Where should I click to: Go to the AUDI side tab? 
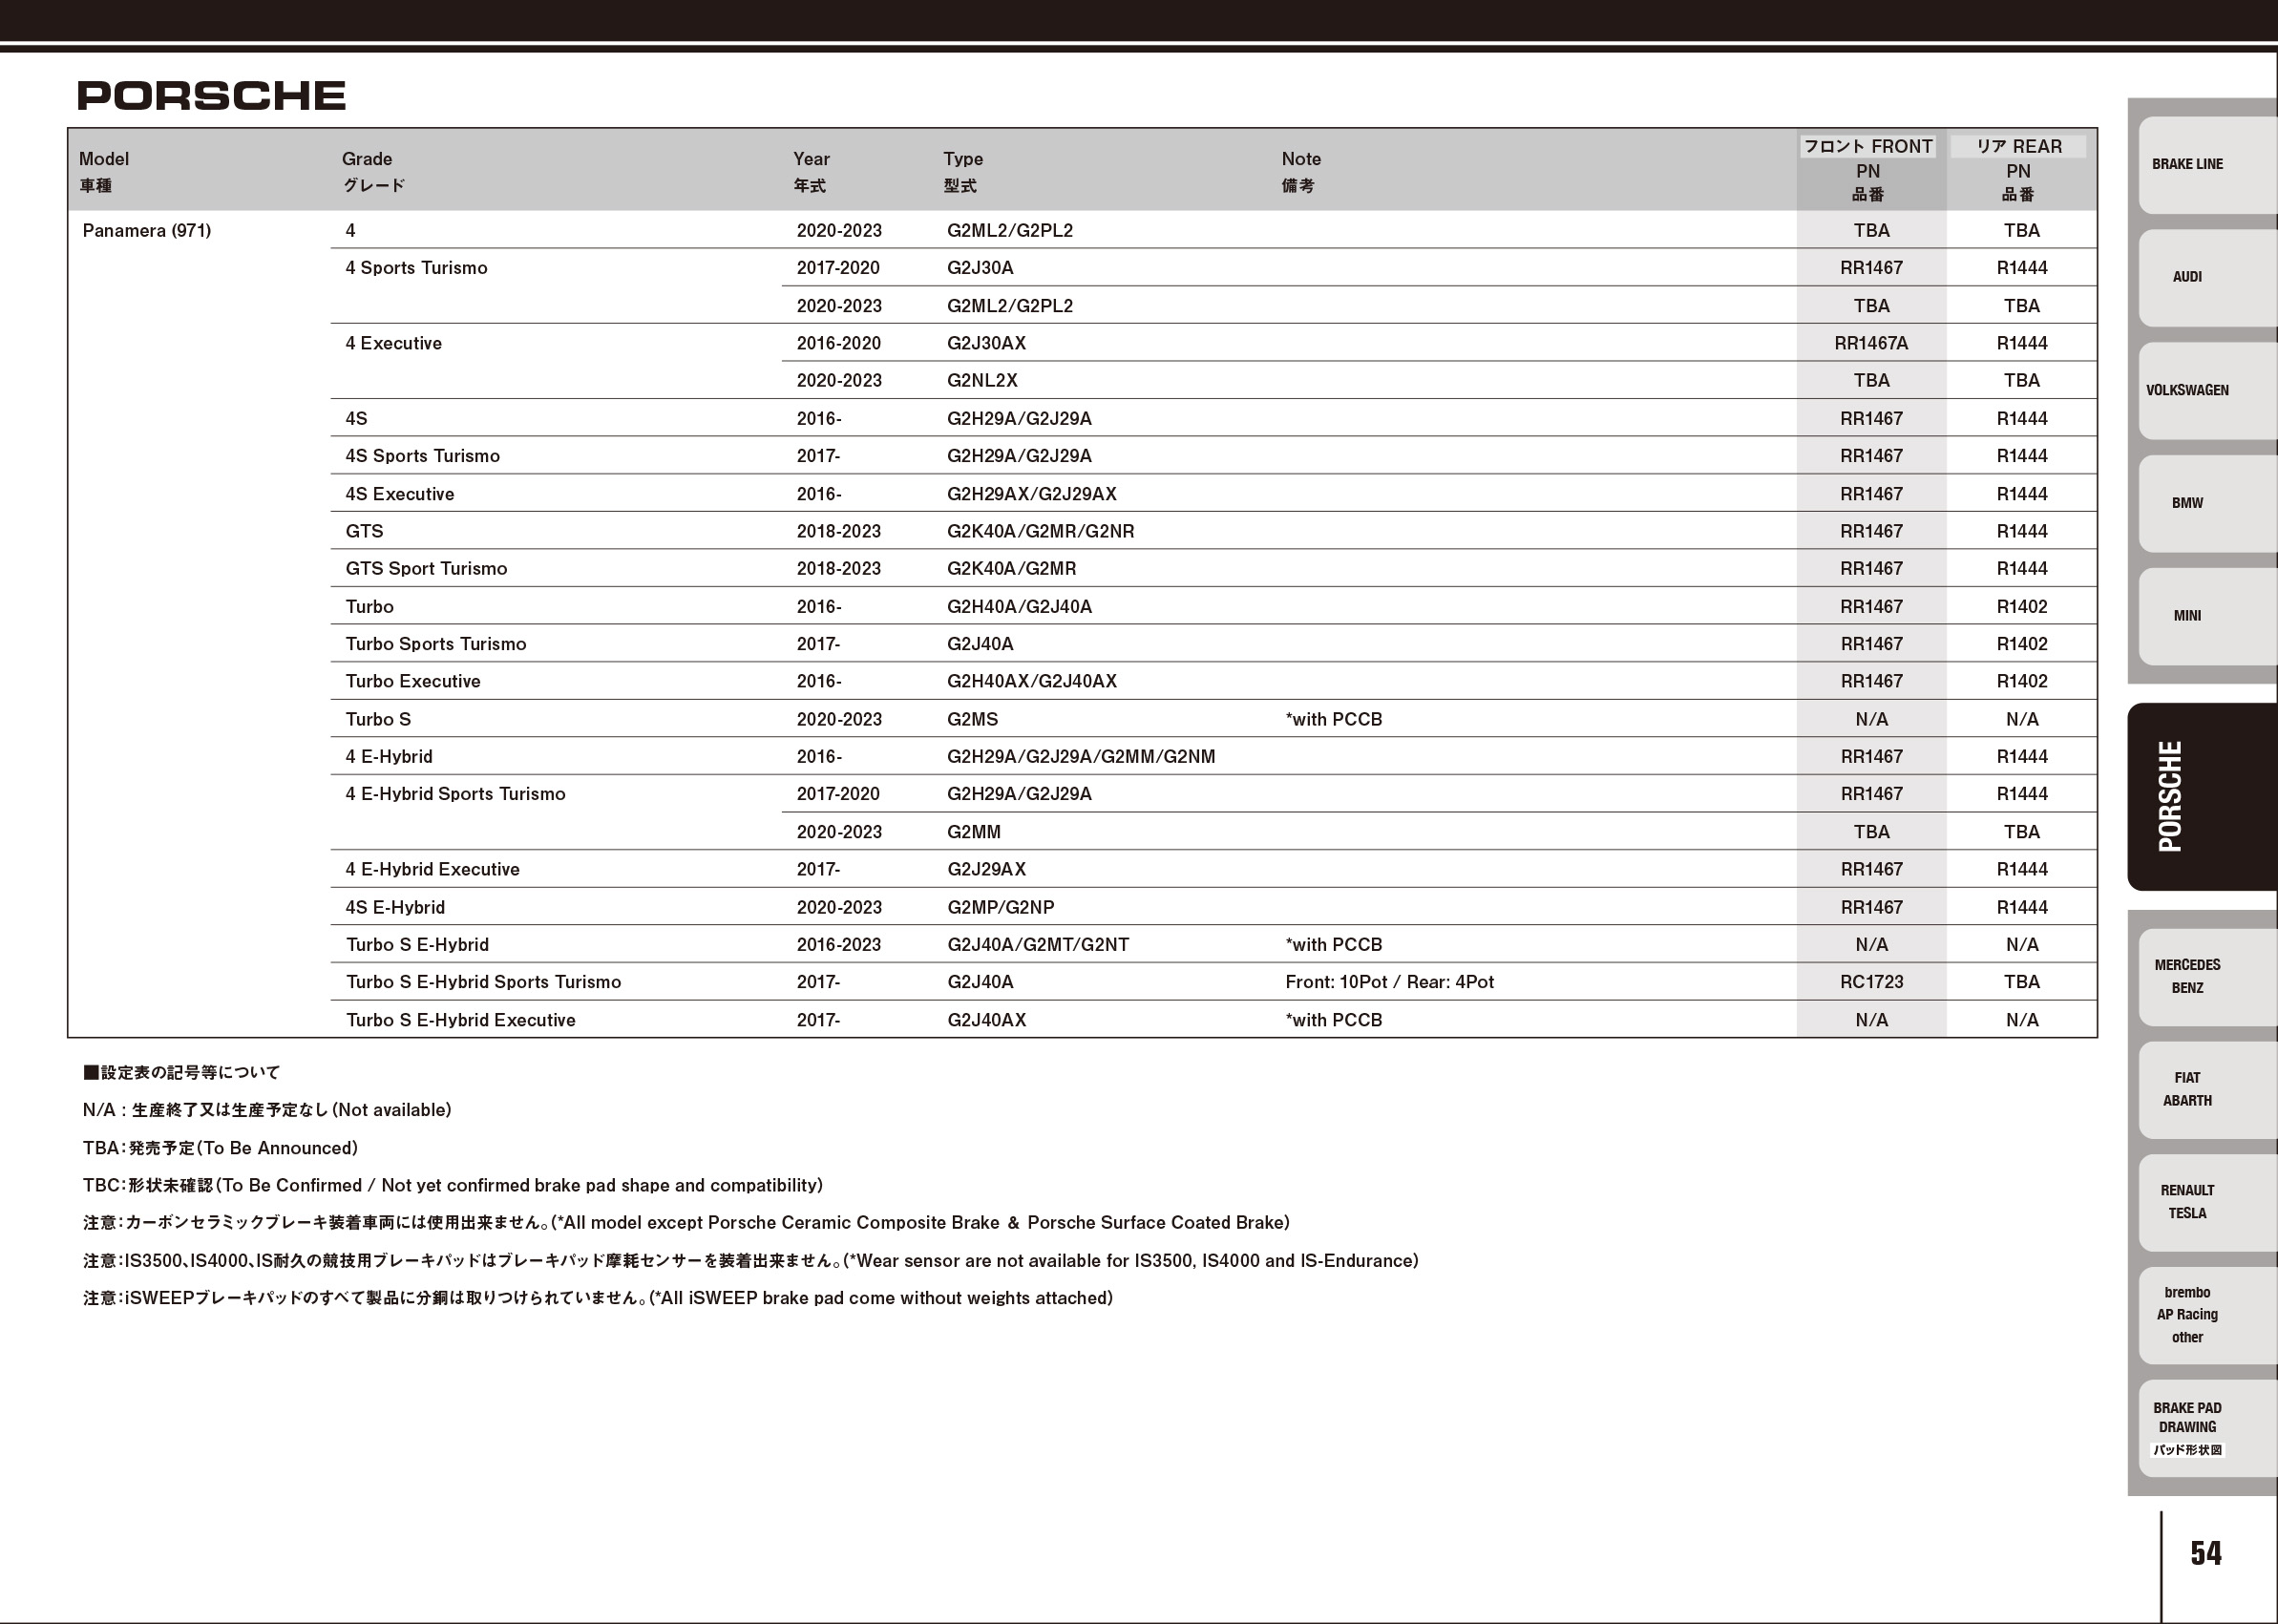pos(2207,277)
